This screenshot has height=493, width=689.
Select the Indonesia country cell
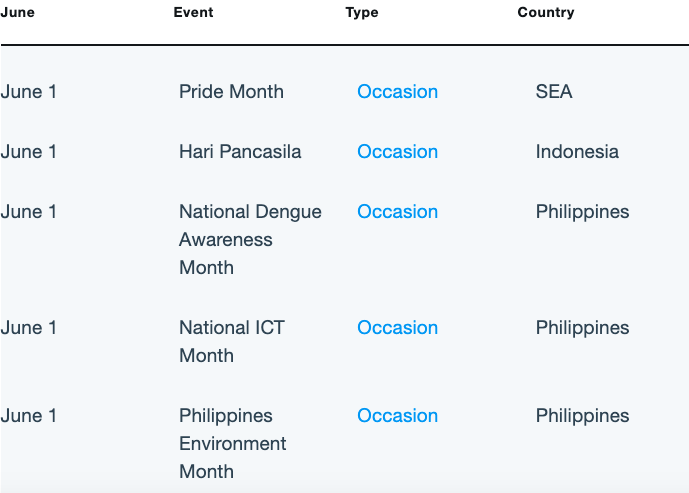[x=577, y=152]
